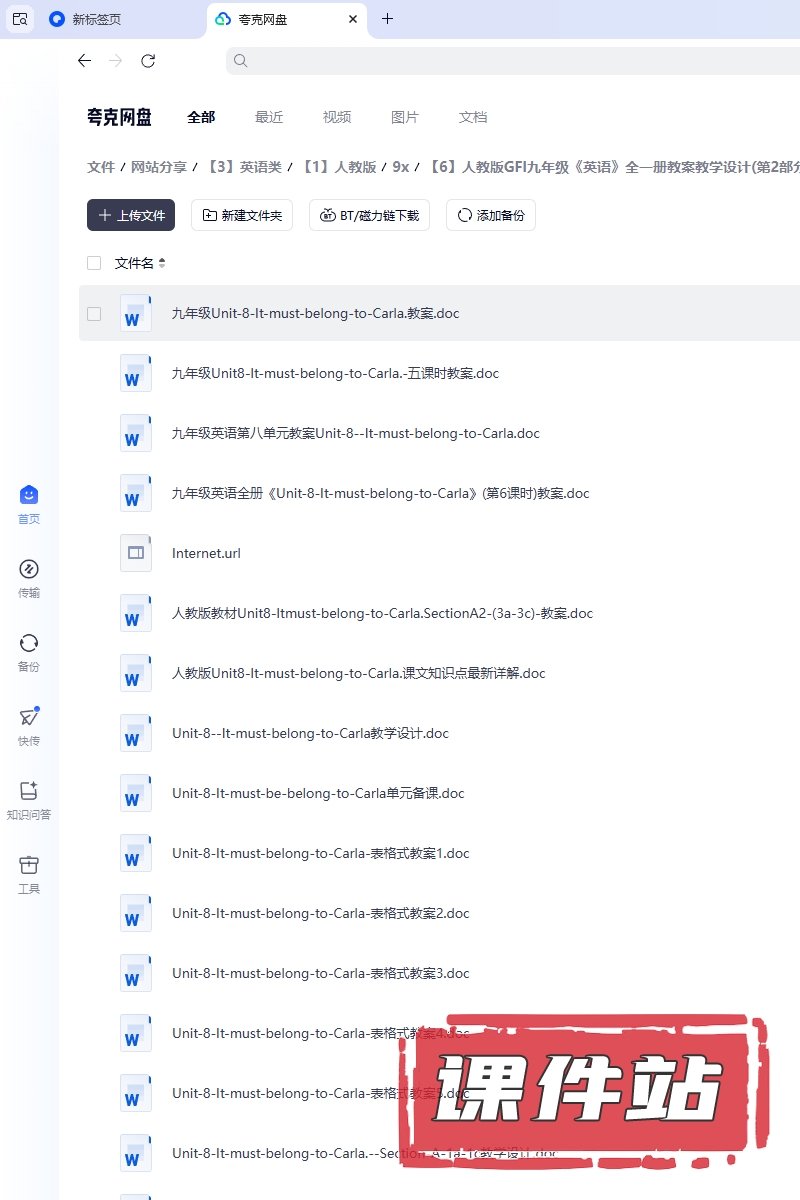Reload the page with refresh icon
This screenshot has width=800, height=1200.
pyautogui.click(x=148, y=61)
